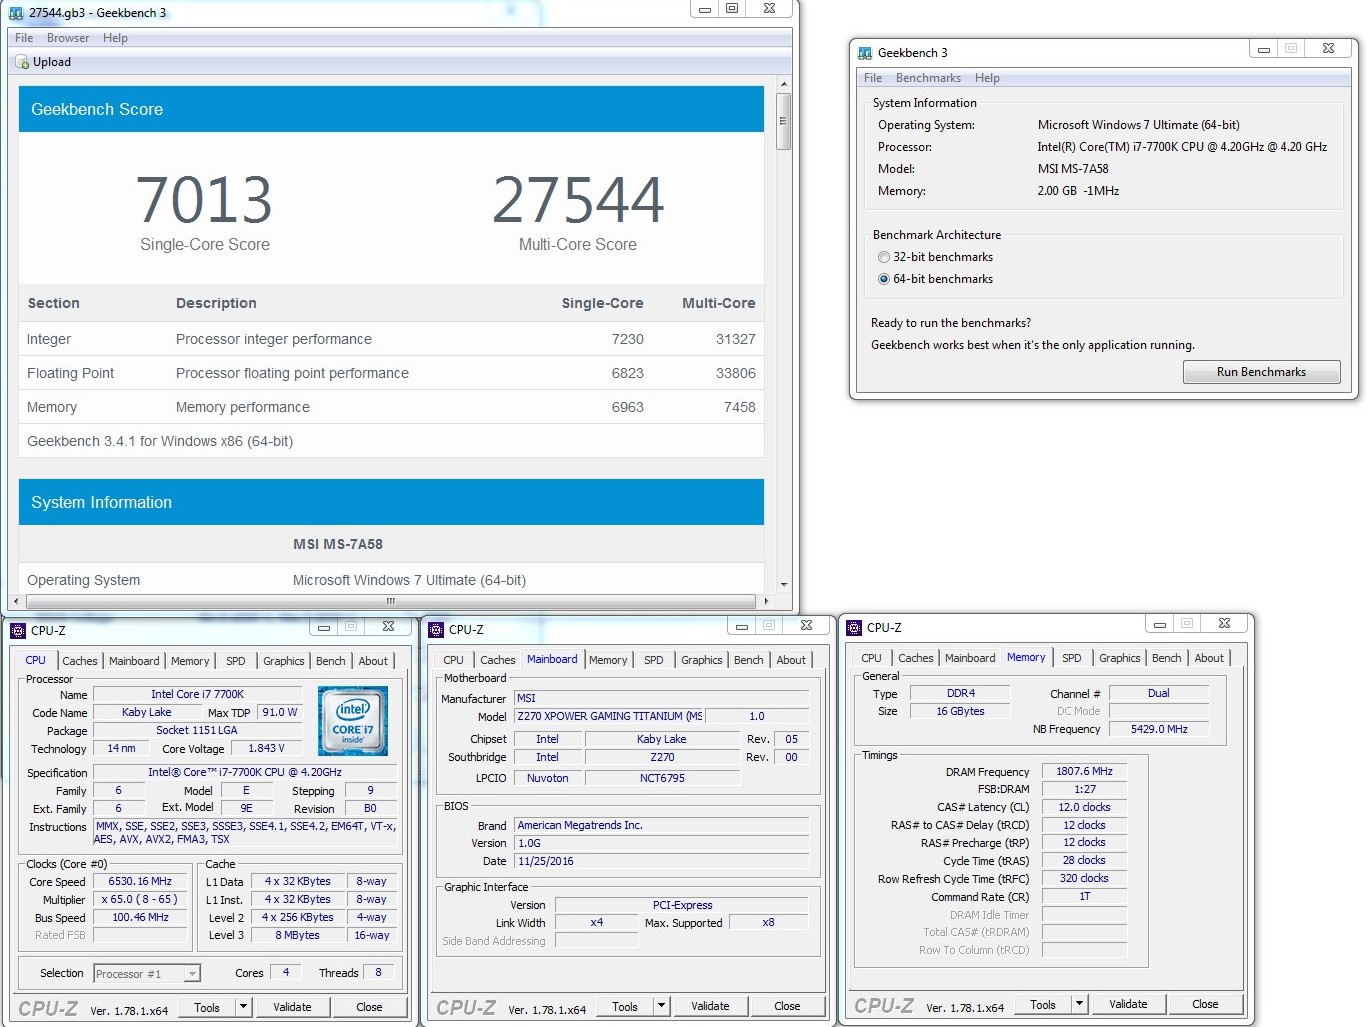Open Bench tab in CPU-Z CPU window
Viewport: 1368px width, 1027px height.
(x=331, y=661)
